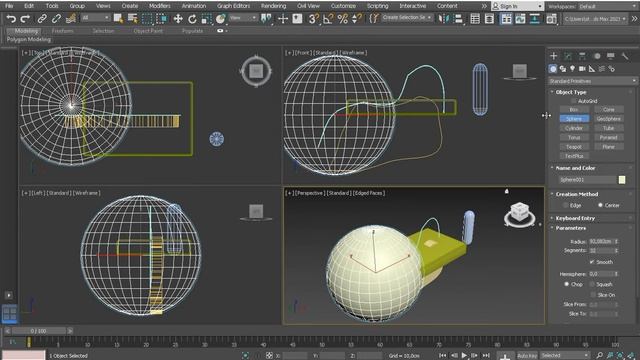640x360 pixels.
Task: Select the Cameras category icon
Action: [582, 69]
